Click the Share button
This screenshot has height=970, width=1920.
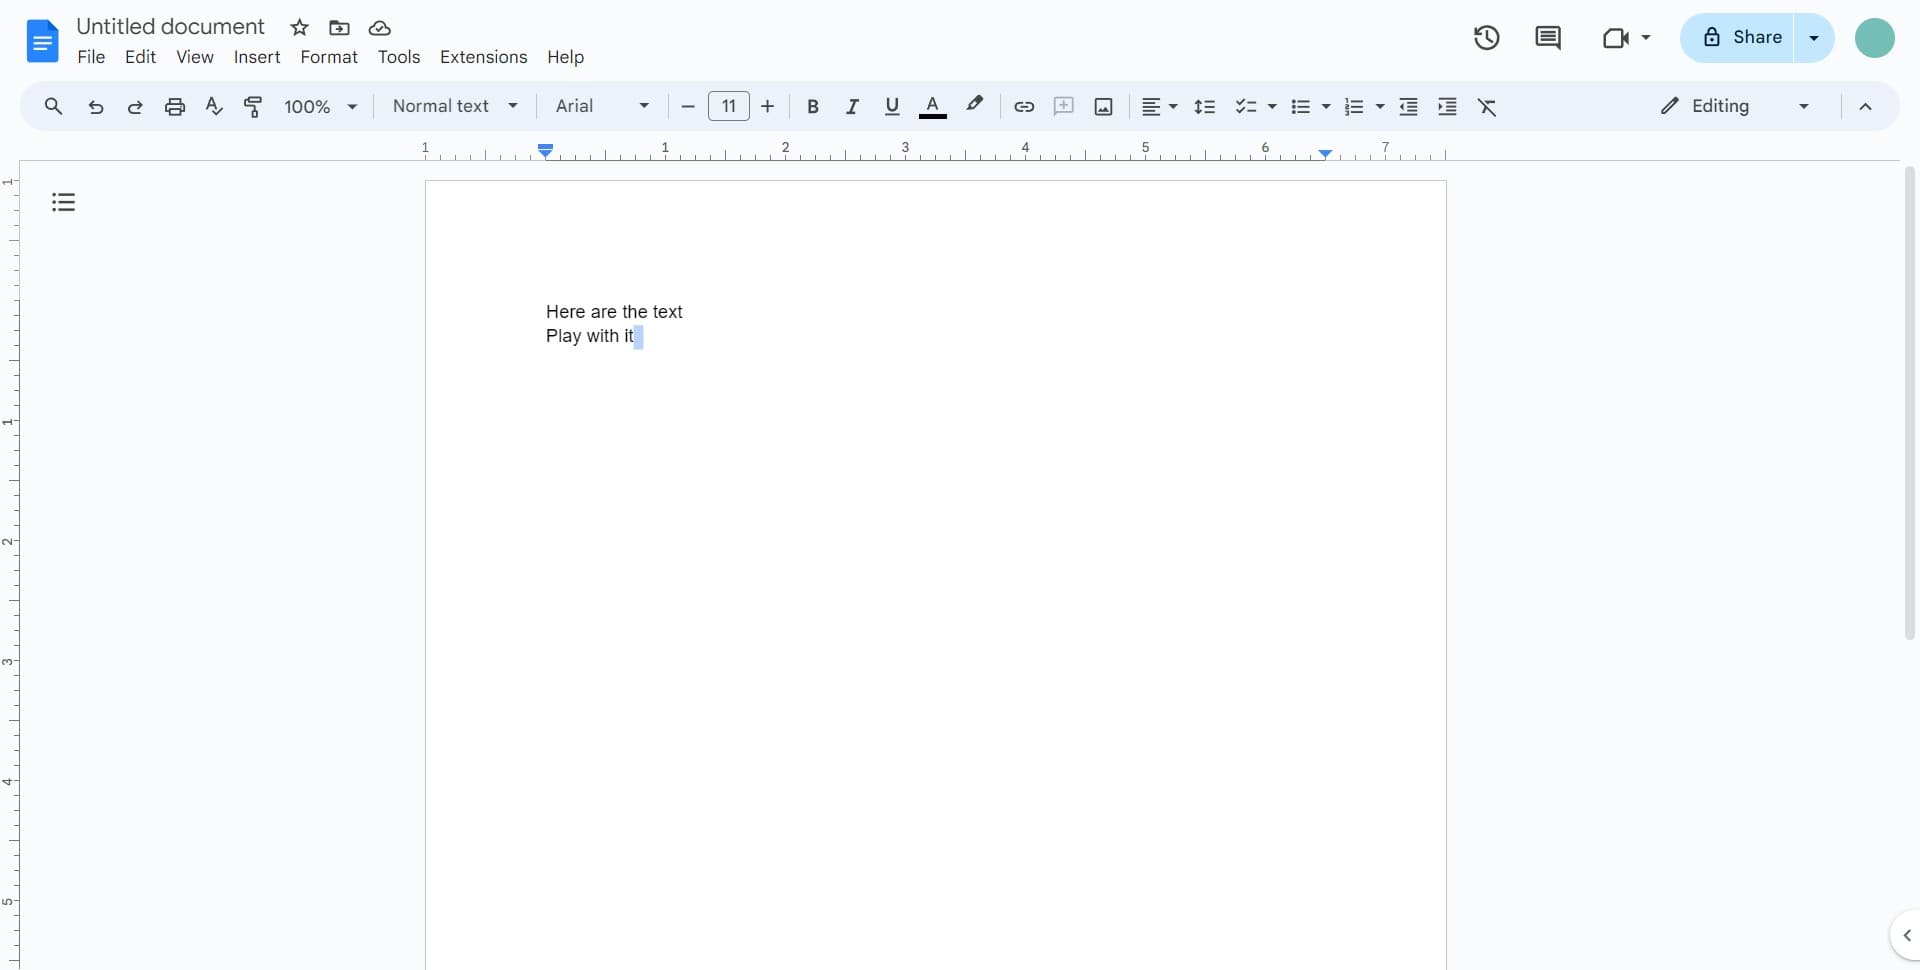tap(1746, 37)
